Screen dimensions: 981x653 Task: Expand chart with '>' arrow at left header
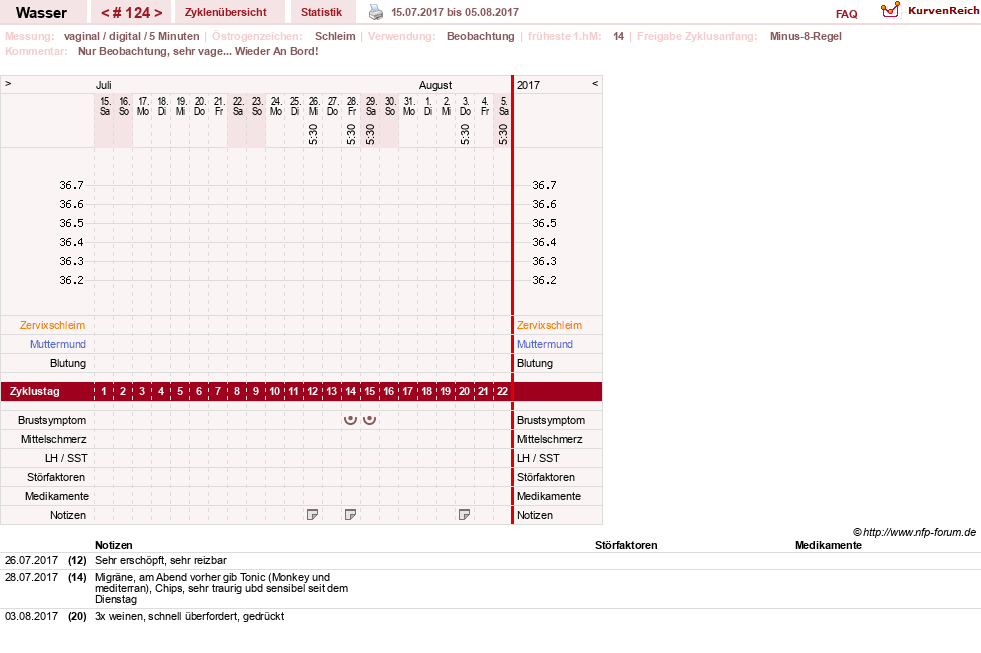pyautogui.click(x=8, y=83)
